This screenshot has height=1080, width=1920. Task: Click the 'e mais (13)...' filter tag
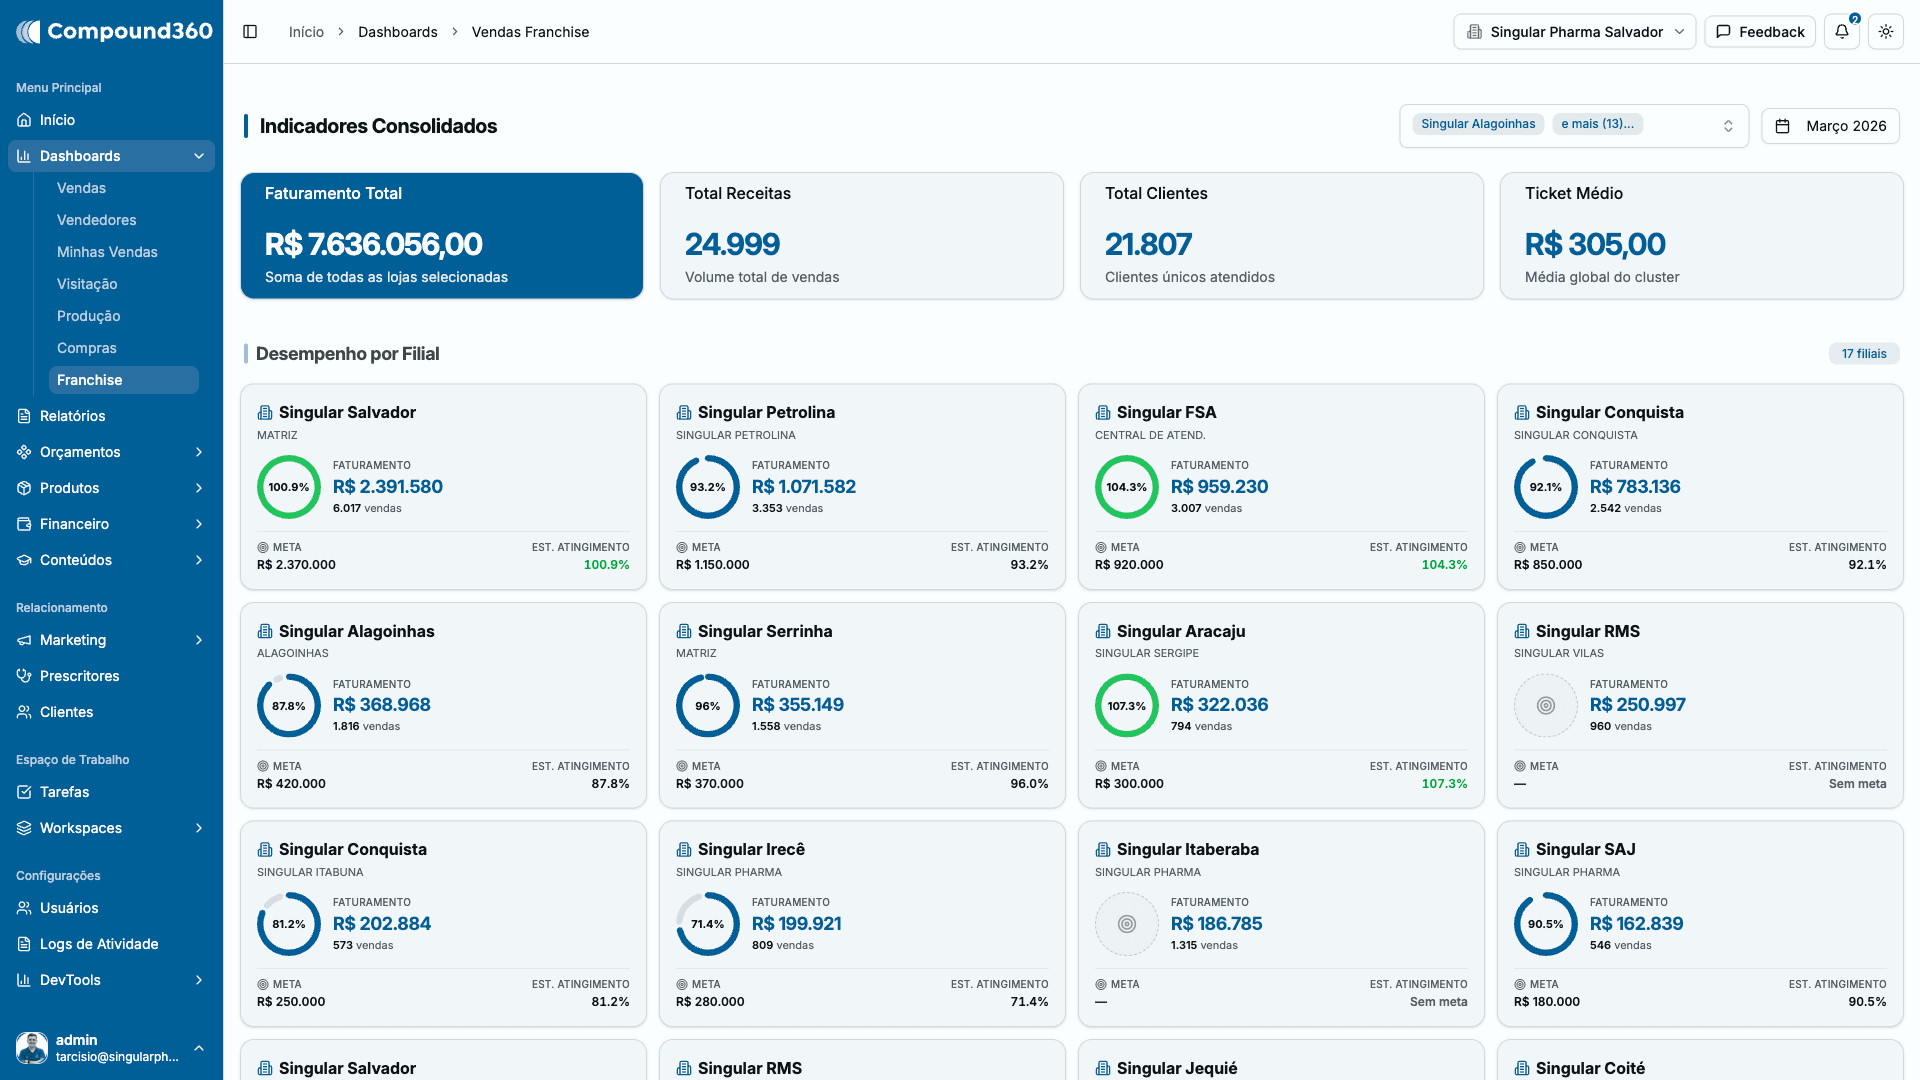click(x=1597, y=124)
